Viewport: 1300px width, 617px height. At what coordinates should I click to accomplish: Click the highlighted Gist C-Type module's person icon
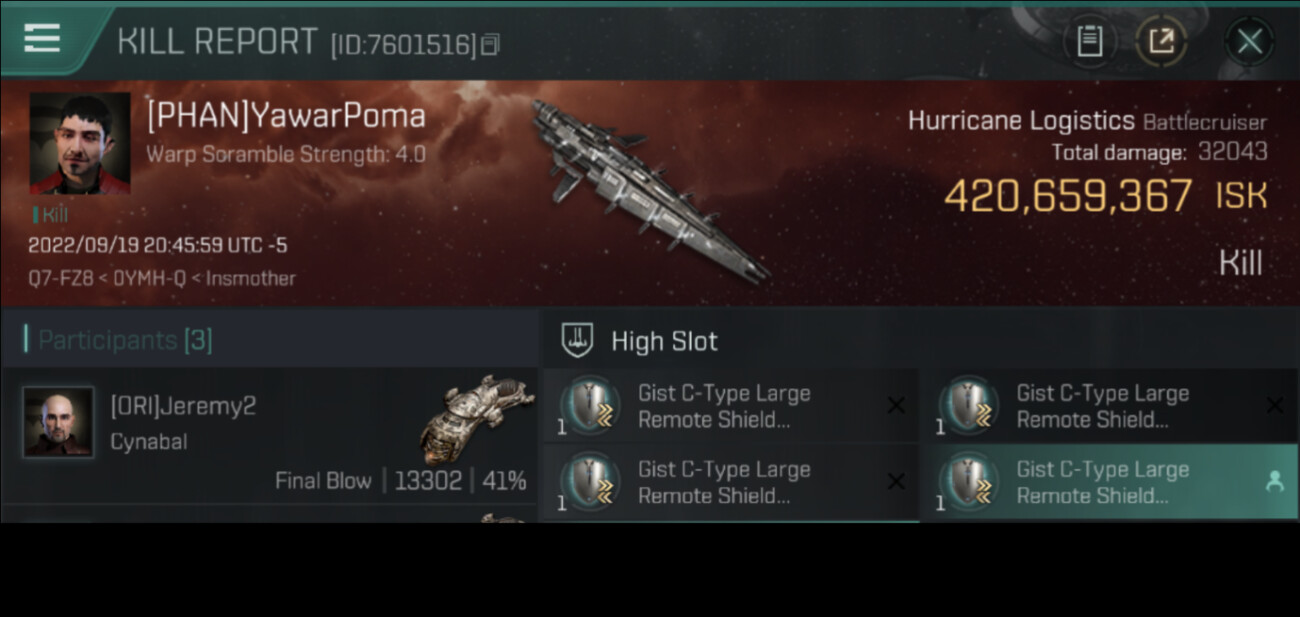coord(1274,482)
